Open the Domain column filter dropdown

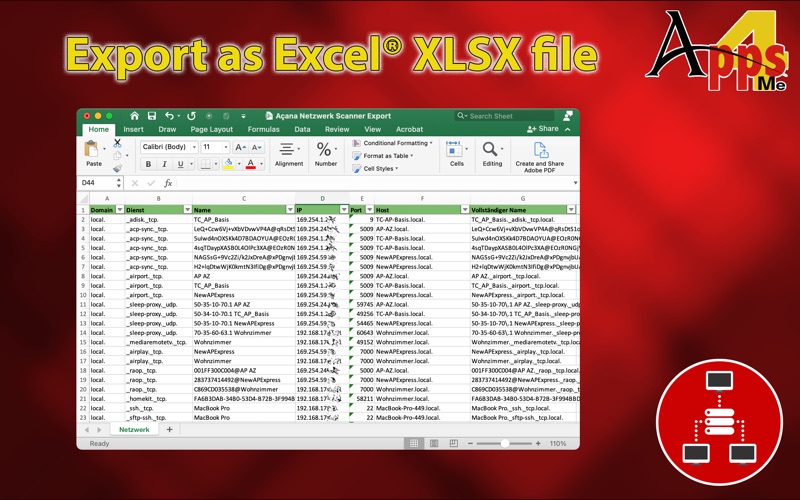click(120, 210)
